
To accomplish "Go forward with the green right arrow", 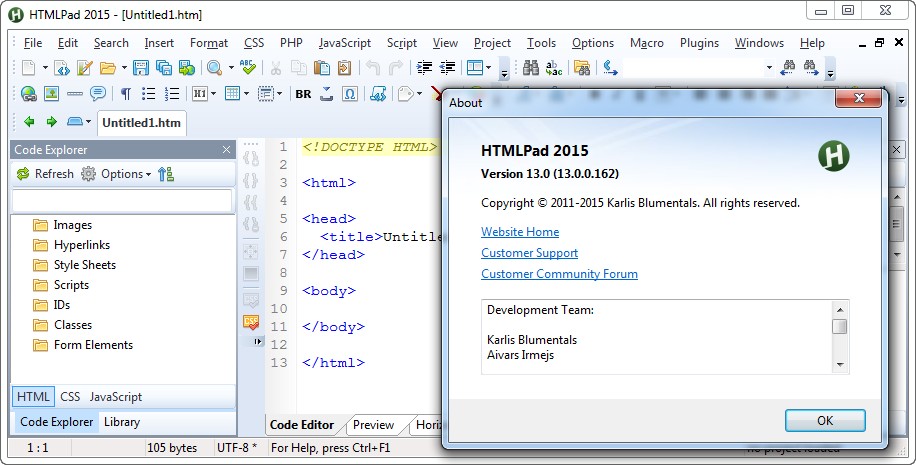I will tap(51, 122).
